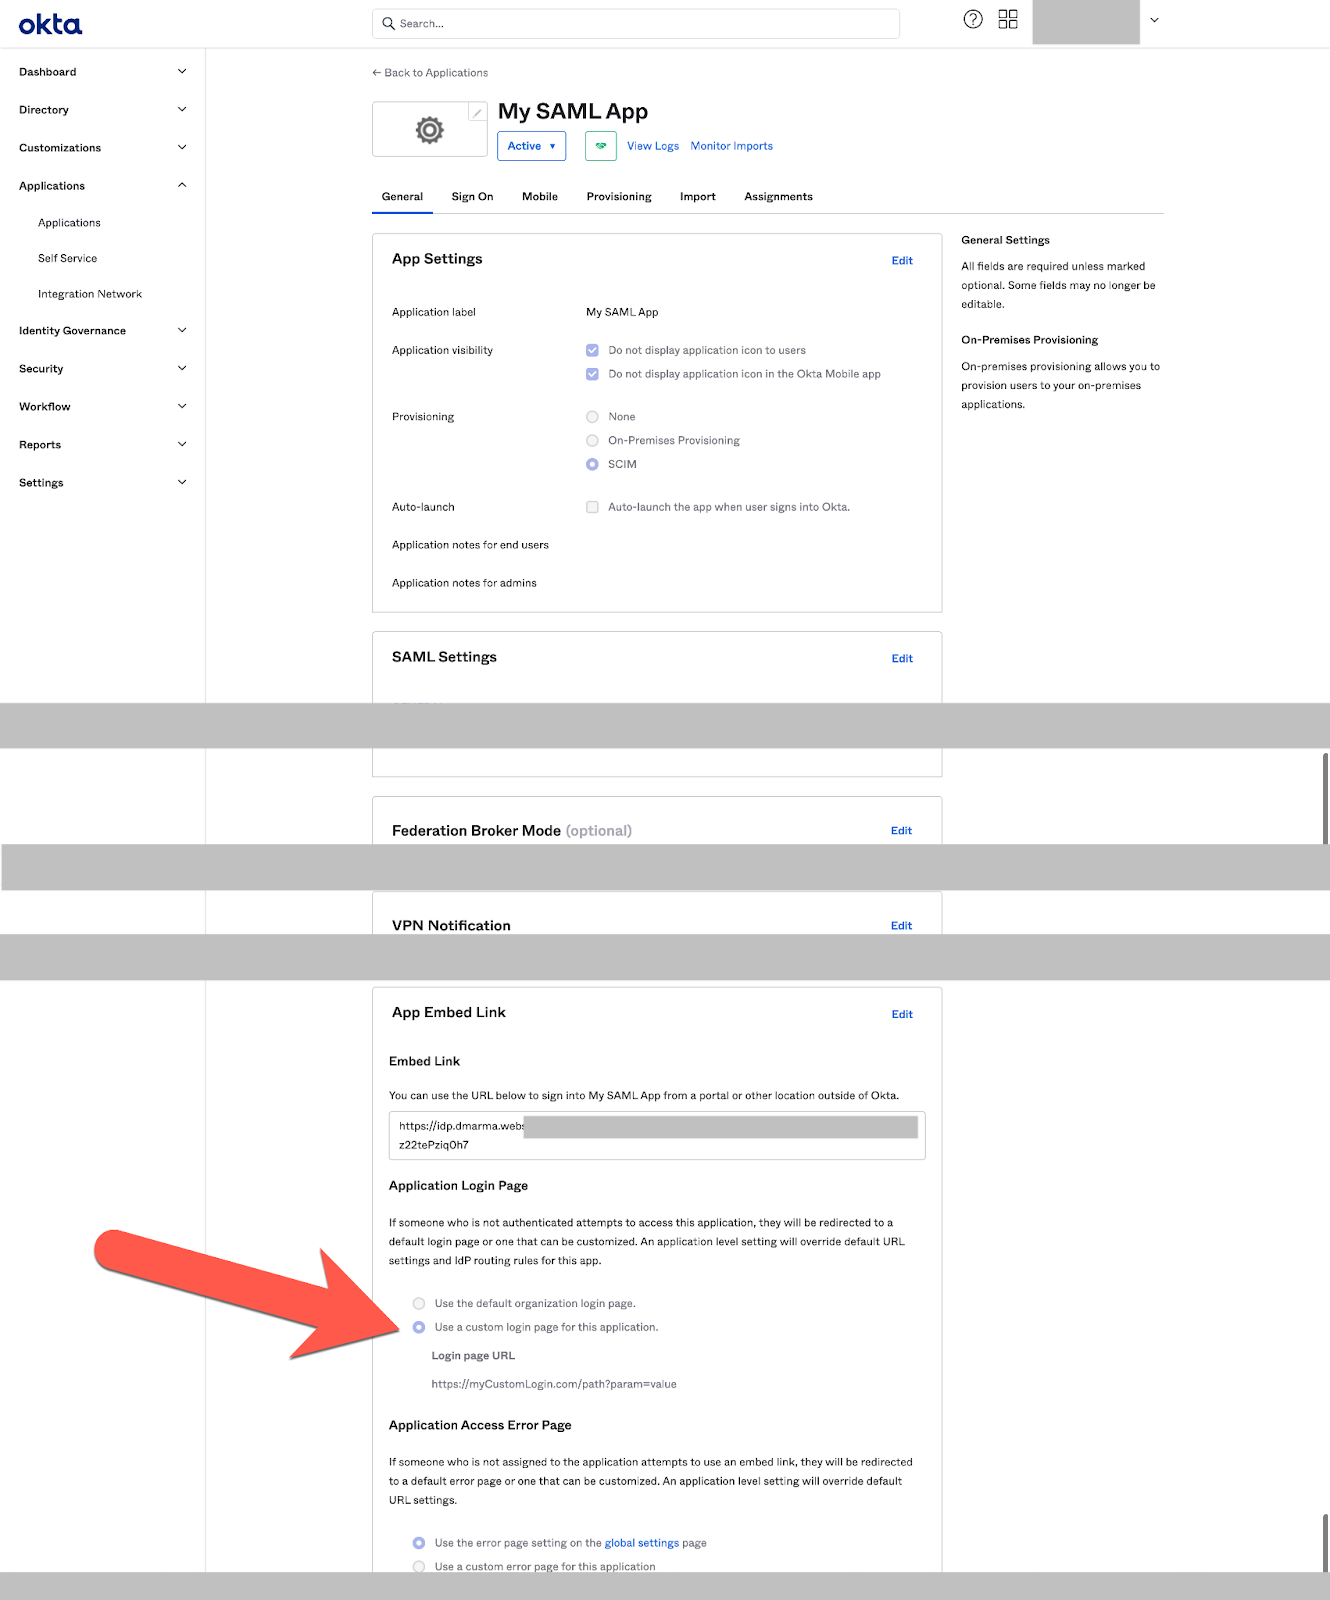
Task: Switch to the Mobile tab
Action: 540,197
